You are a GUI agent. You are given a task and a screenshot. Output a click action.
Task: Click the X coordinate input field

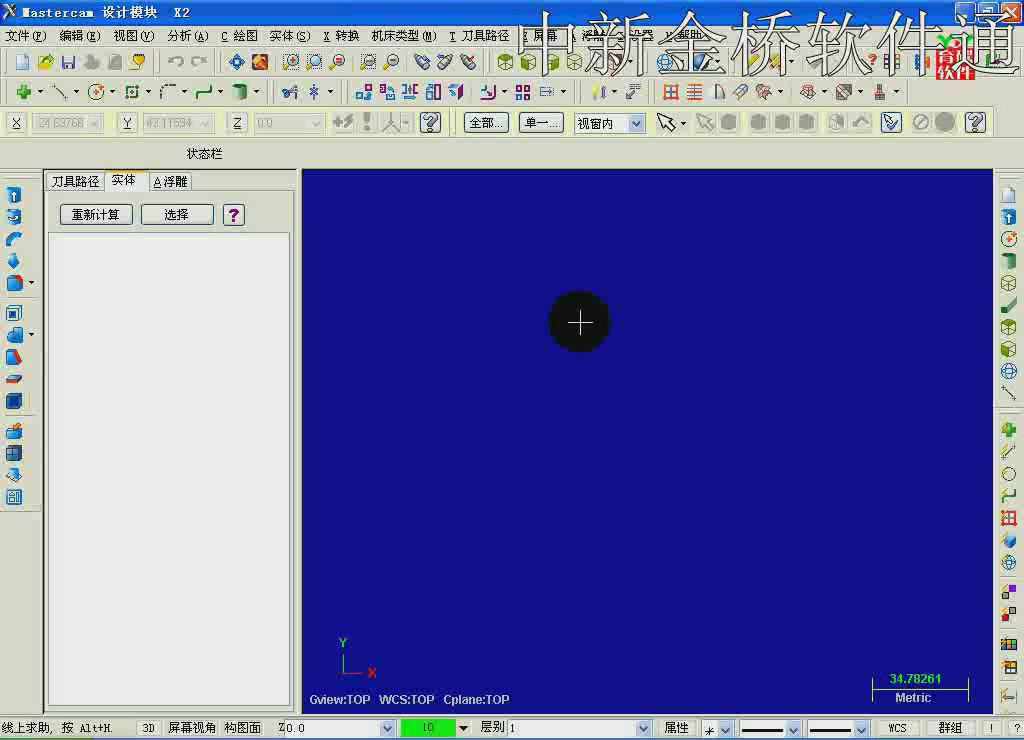67,123
